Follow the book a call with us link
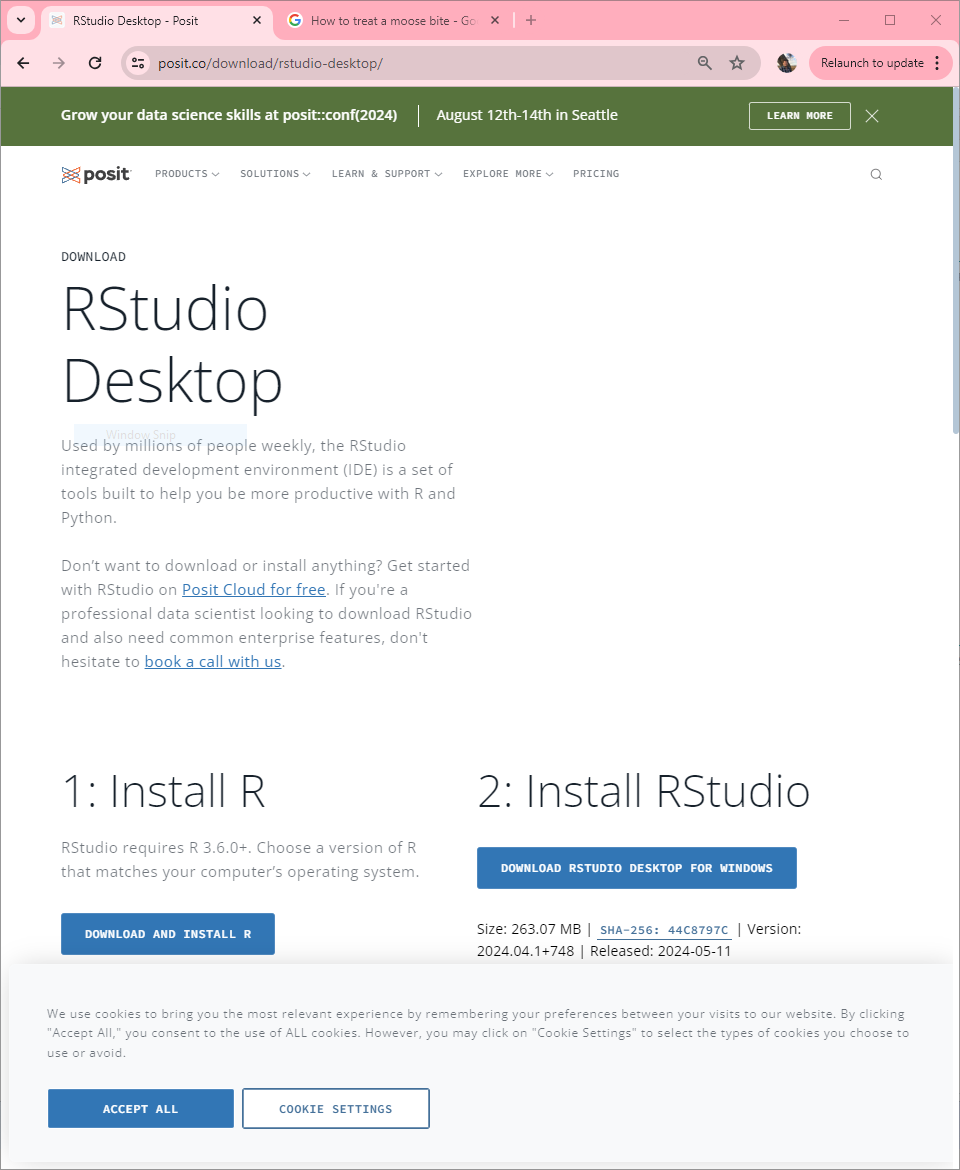The width and height of the screenshot is (960, 1170). click(213, 662)
